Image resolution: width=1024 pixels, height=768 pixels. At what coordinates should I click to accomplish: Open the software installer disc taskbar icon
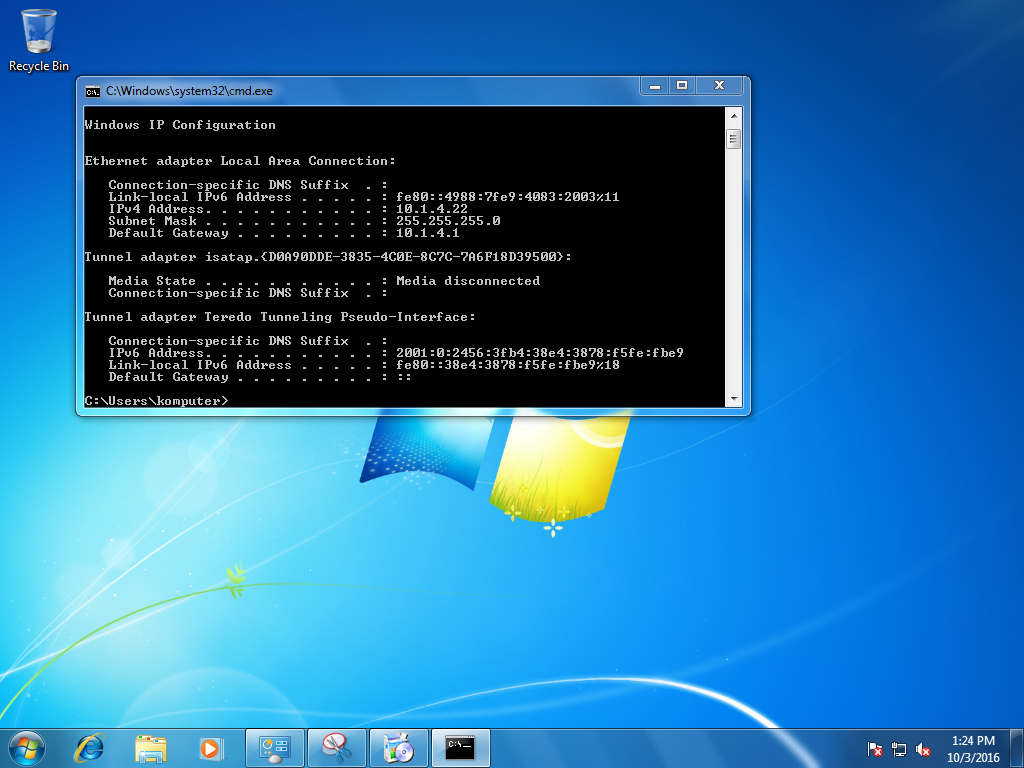(x=399, y=748)
